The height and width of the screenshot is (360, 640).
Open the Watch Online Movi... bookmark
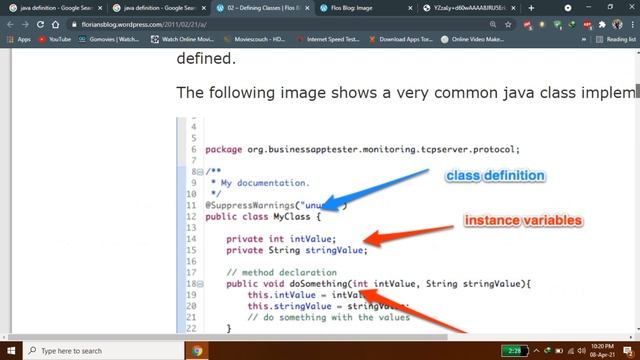coord(182,39)
